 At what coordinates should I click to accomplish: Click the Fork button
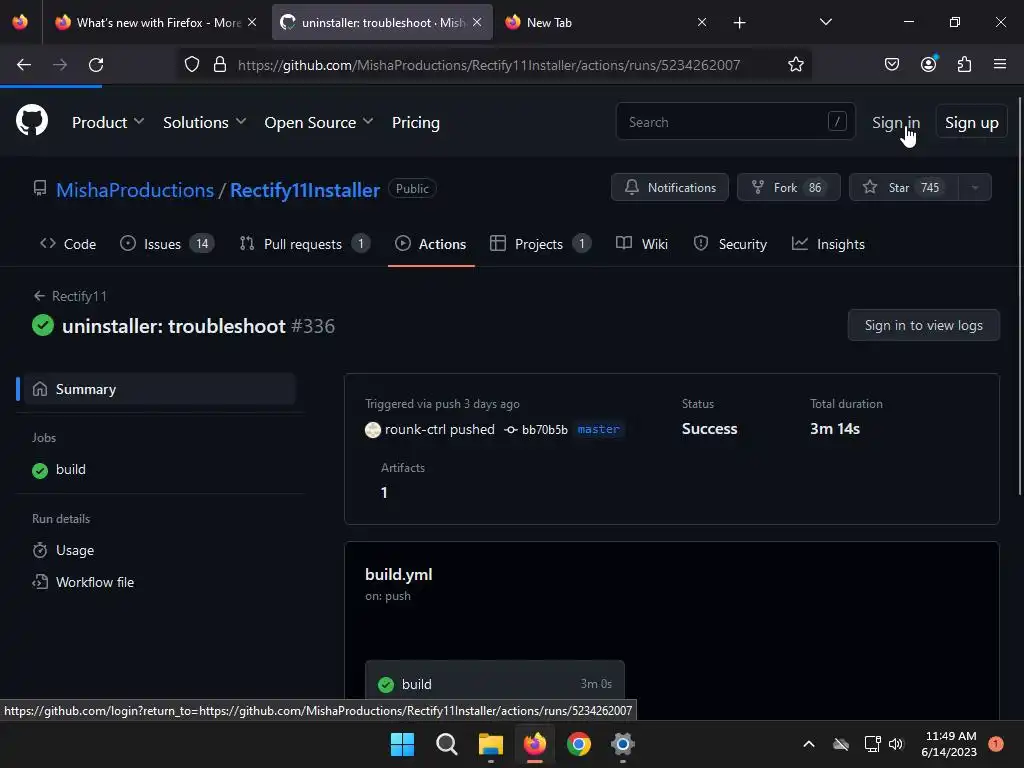coord(788,187)
